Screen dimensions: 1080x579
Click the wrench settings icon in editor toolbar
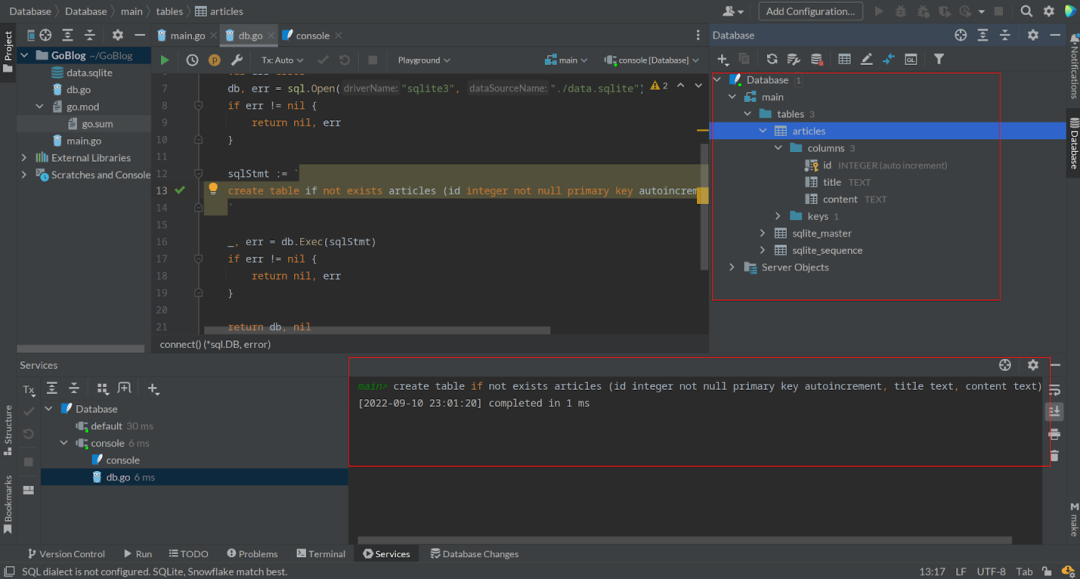click(x=237, y=60)
